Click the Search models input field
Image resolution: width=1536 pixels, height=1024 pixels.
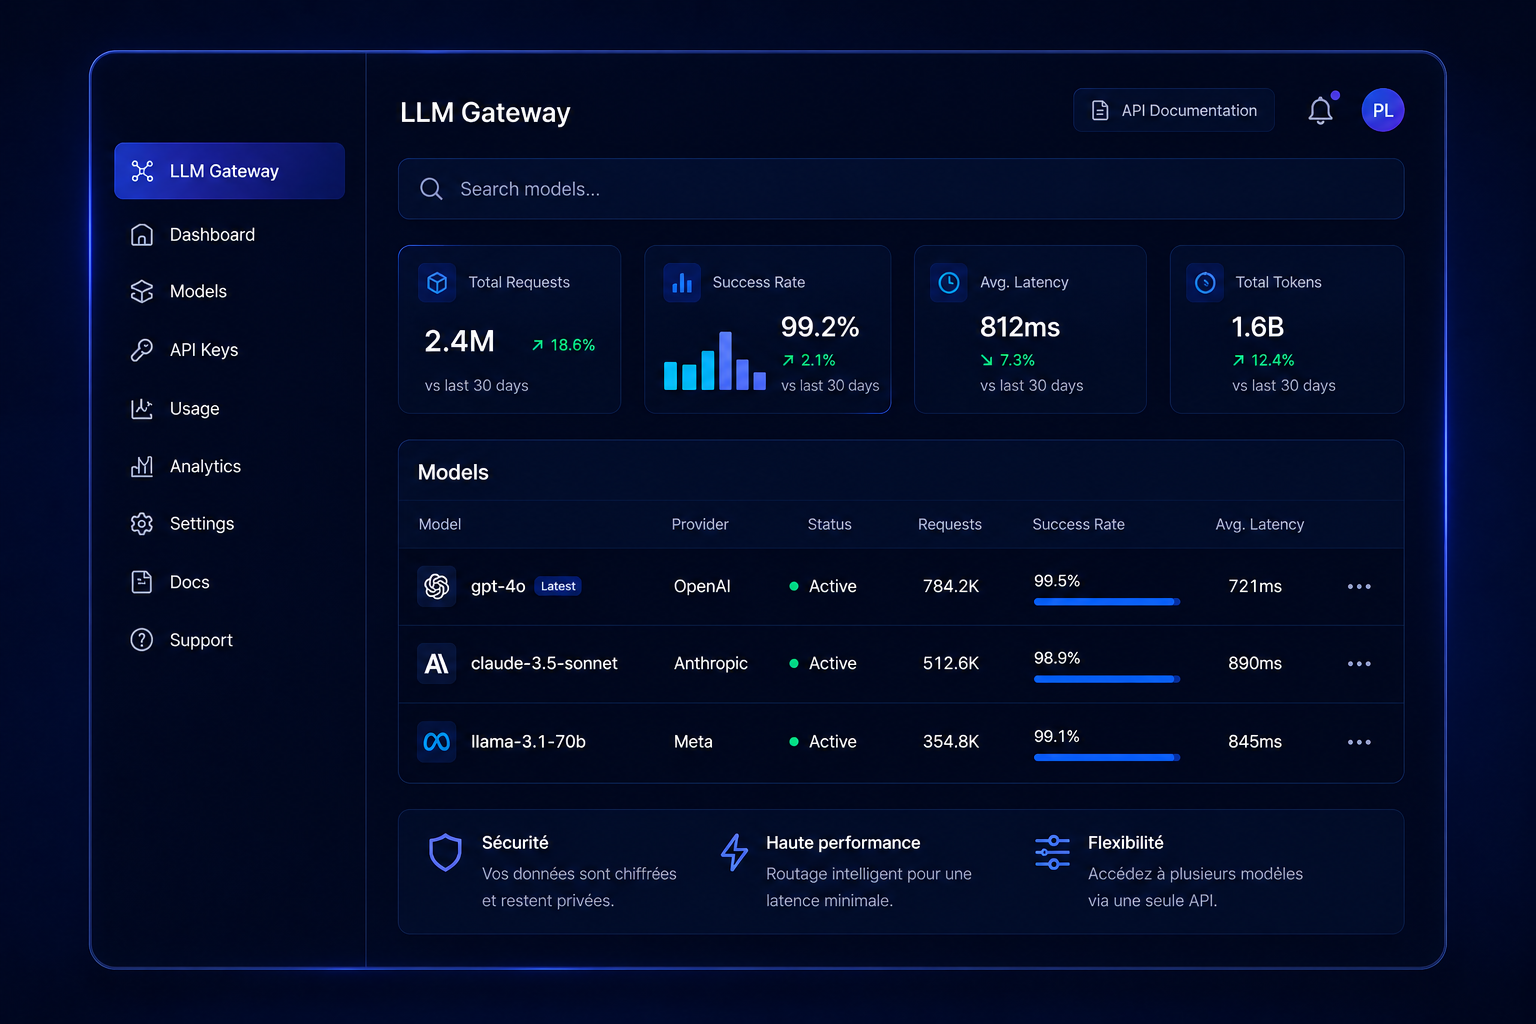[901, 189]
